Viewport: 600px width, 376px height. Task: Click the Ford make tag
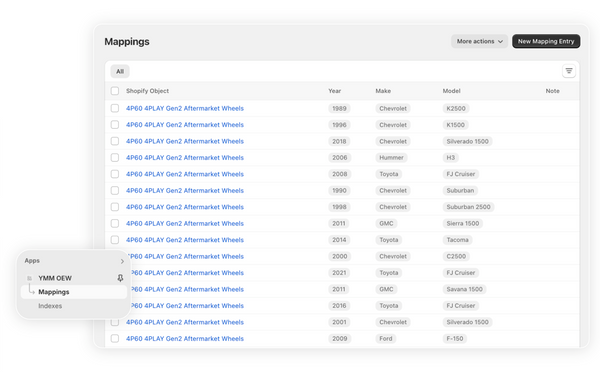click(386, 339)
